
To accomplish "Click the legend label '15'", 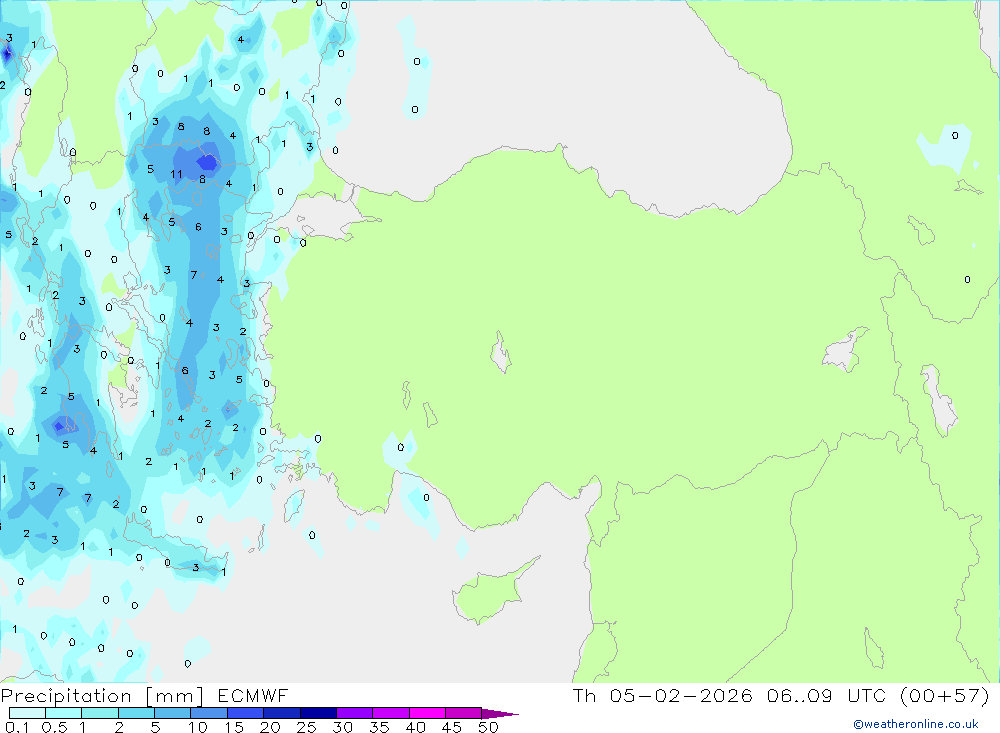I will 234,727.
